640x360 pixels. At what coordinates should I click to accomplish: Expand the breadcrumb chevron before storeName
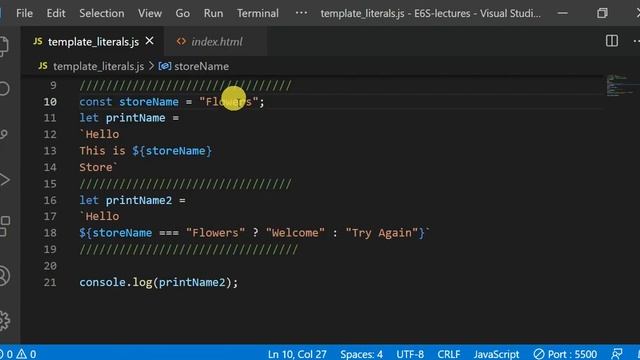pyautogui.click(x=151, y=66)
